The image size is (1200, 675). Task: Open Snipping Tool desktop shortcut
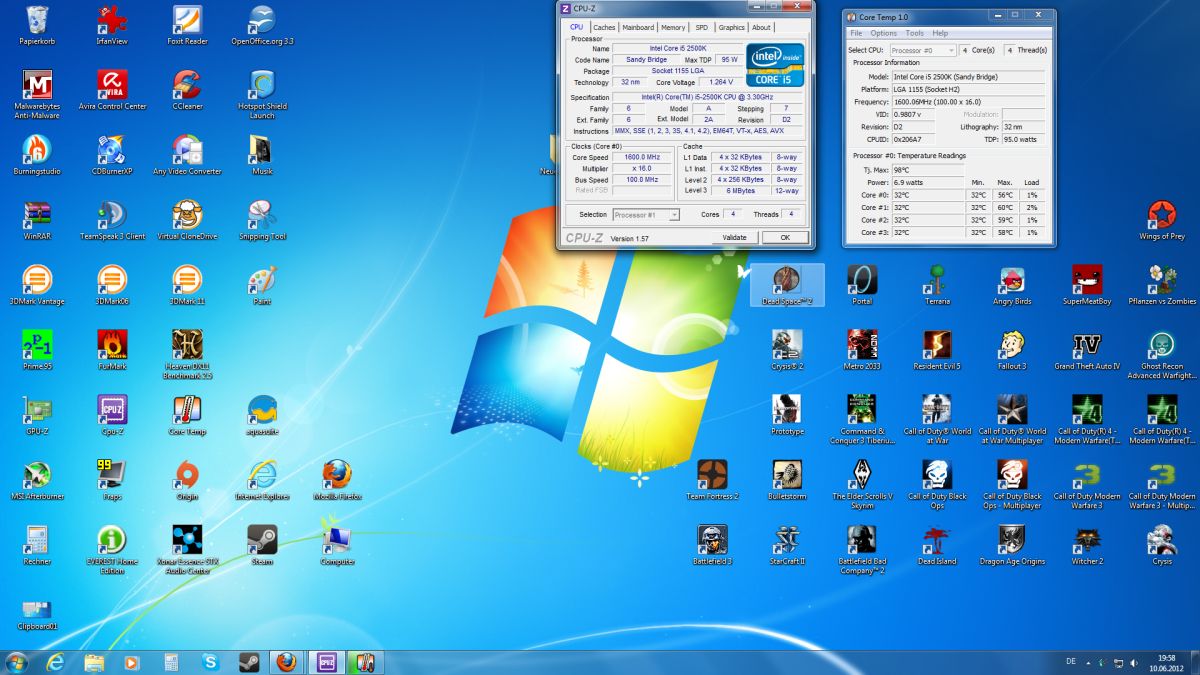pos(262,220)
